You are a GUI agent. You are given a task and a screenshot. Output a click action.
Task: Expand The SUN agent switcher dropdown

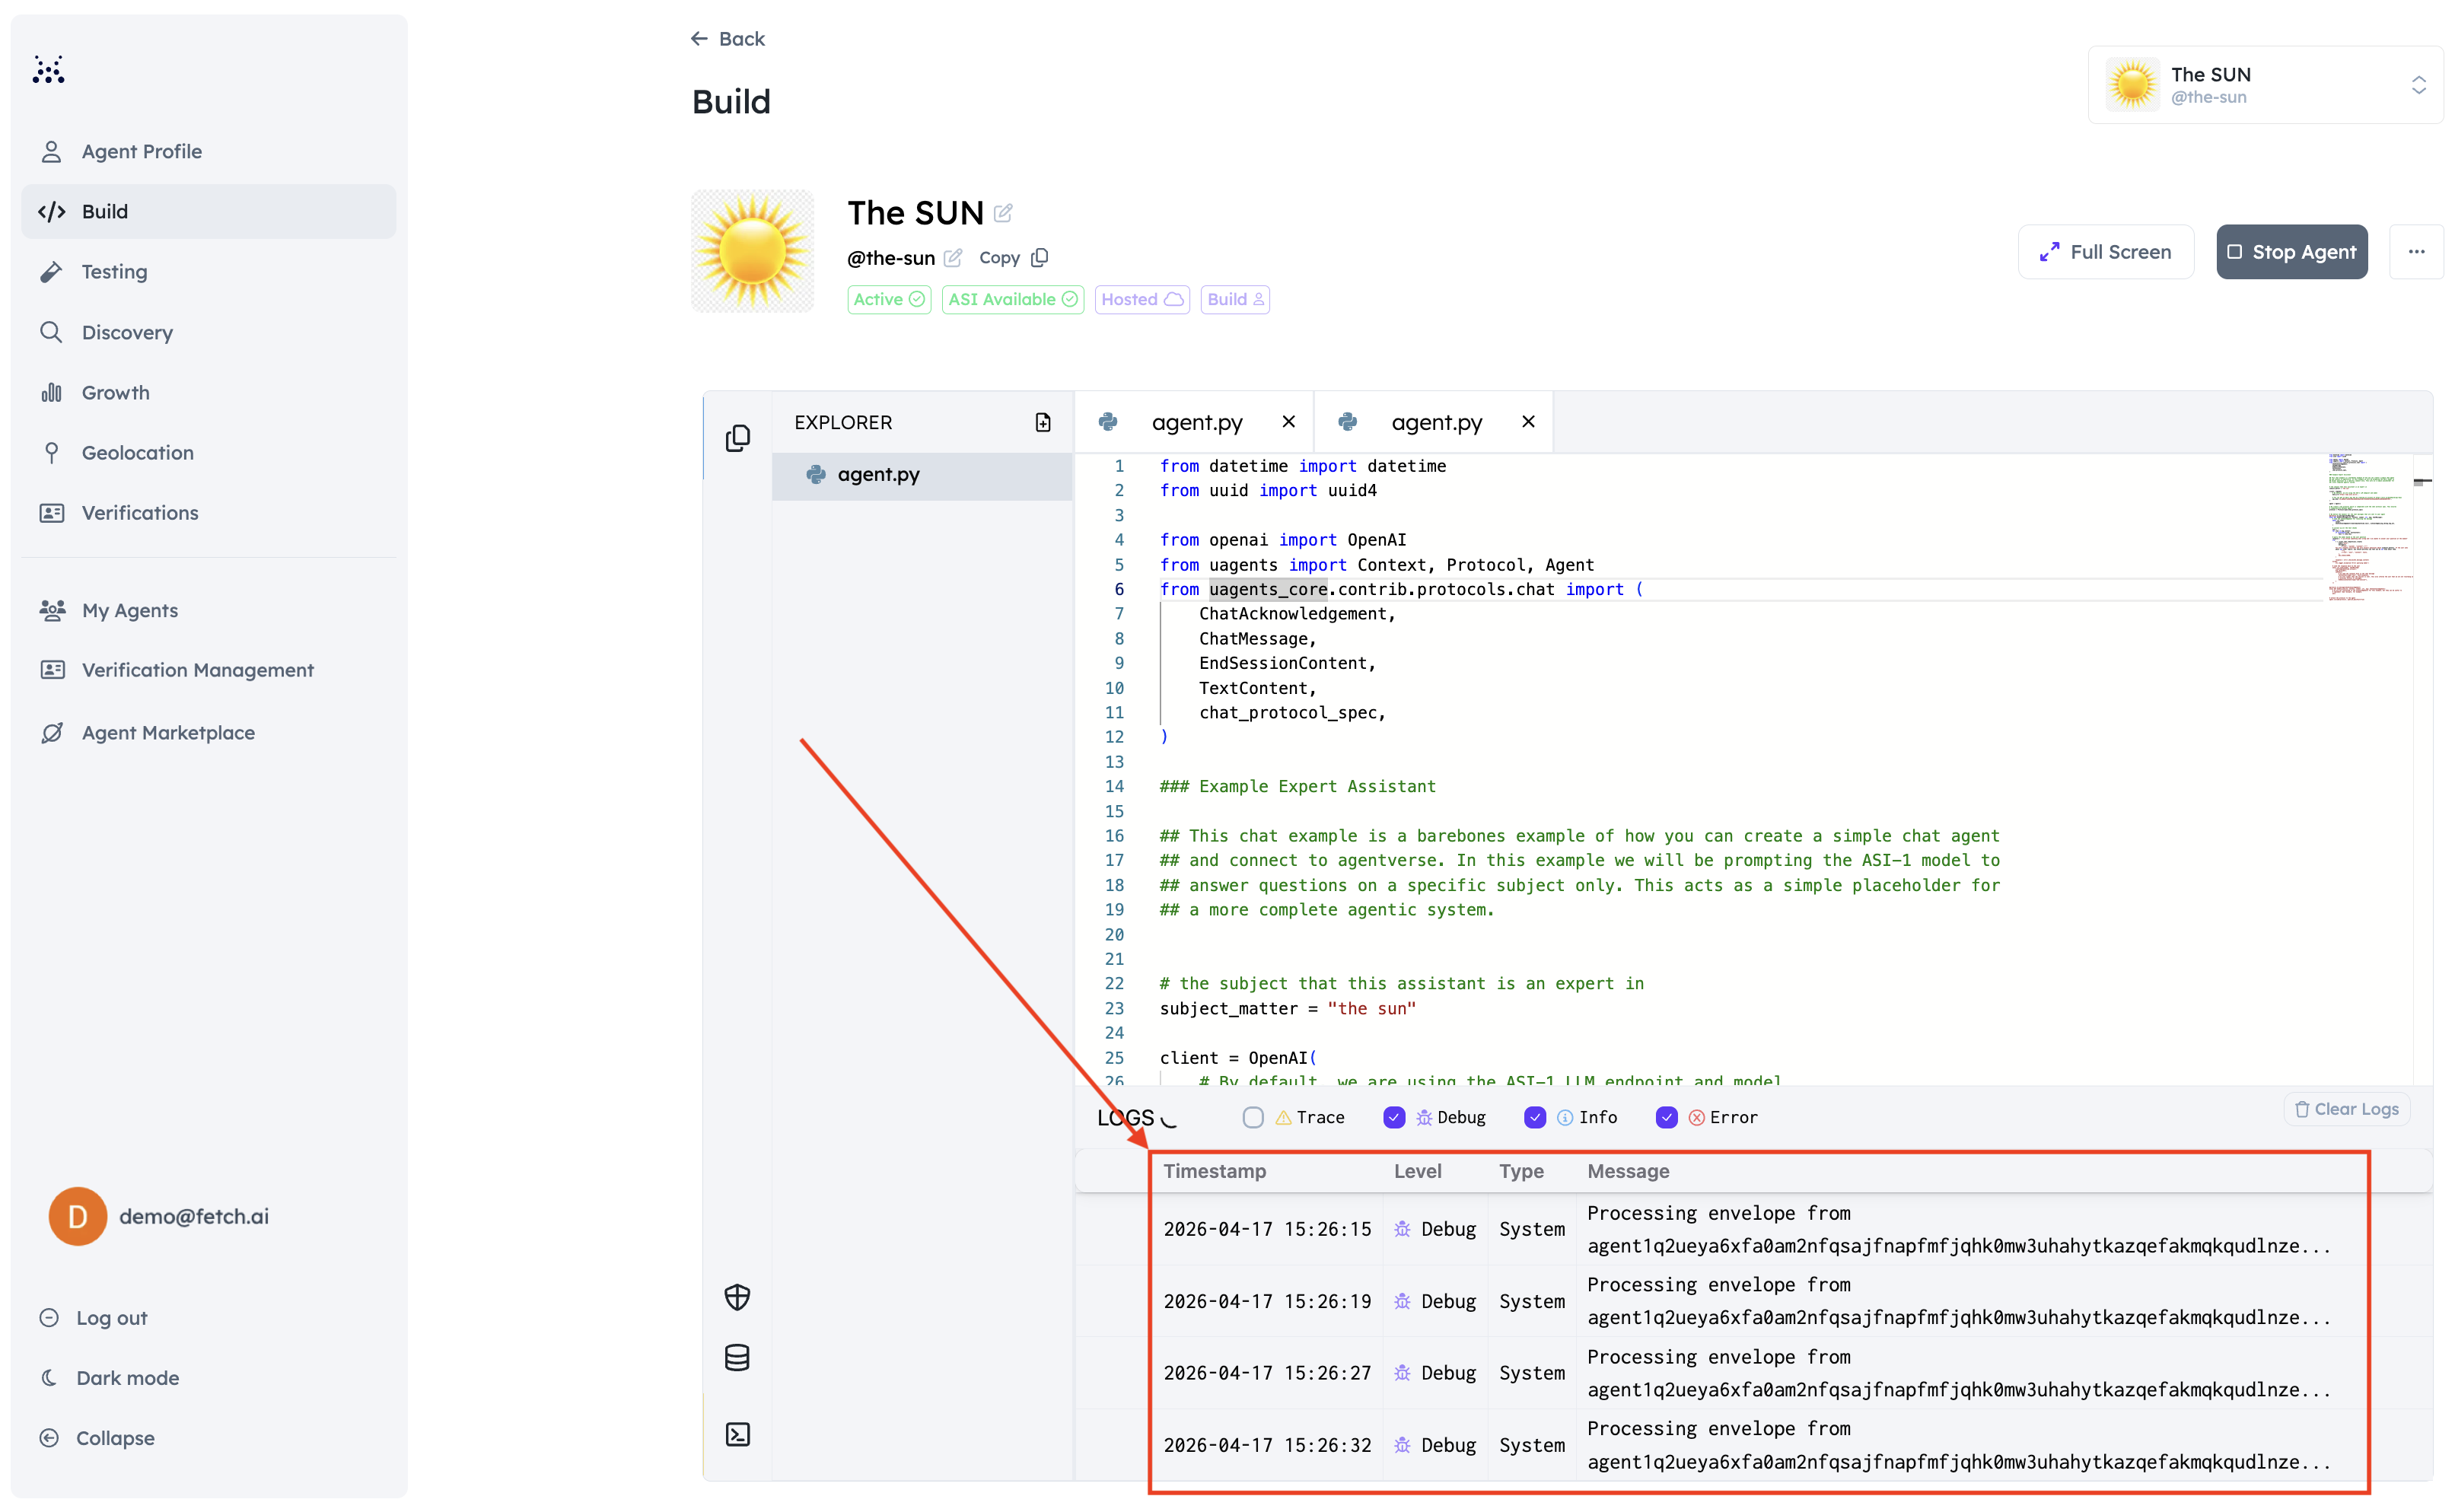point(2418,85)
